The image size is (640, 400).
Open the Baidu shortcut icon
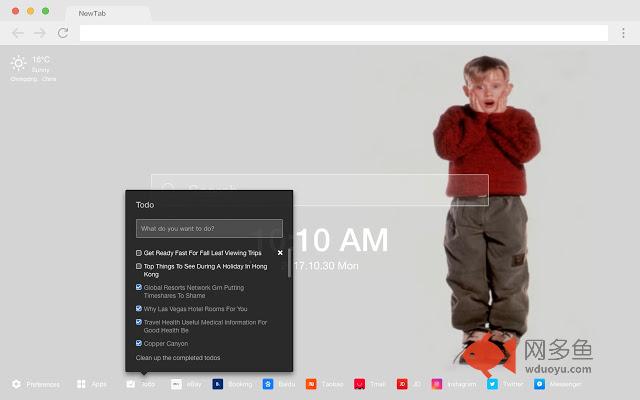click(x=268, y=384)
